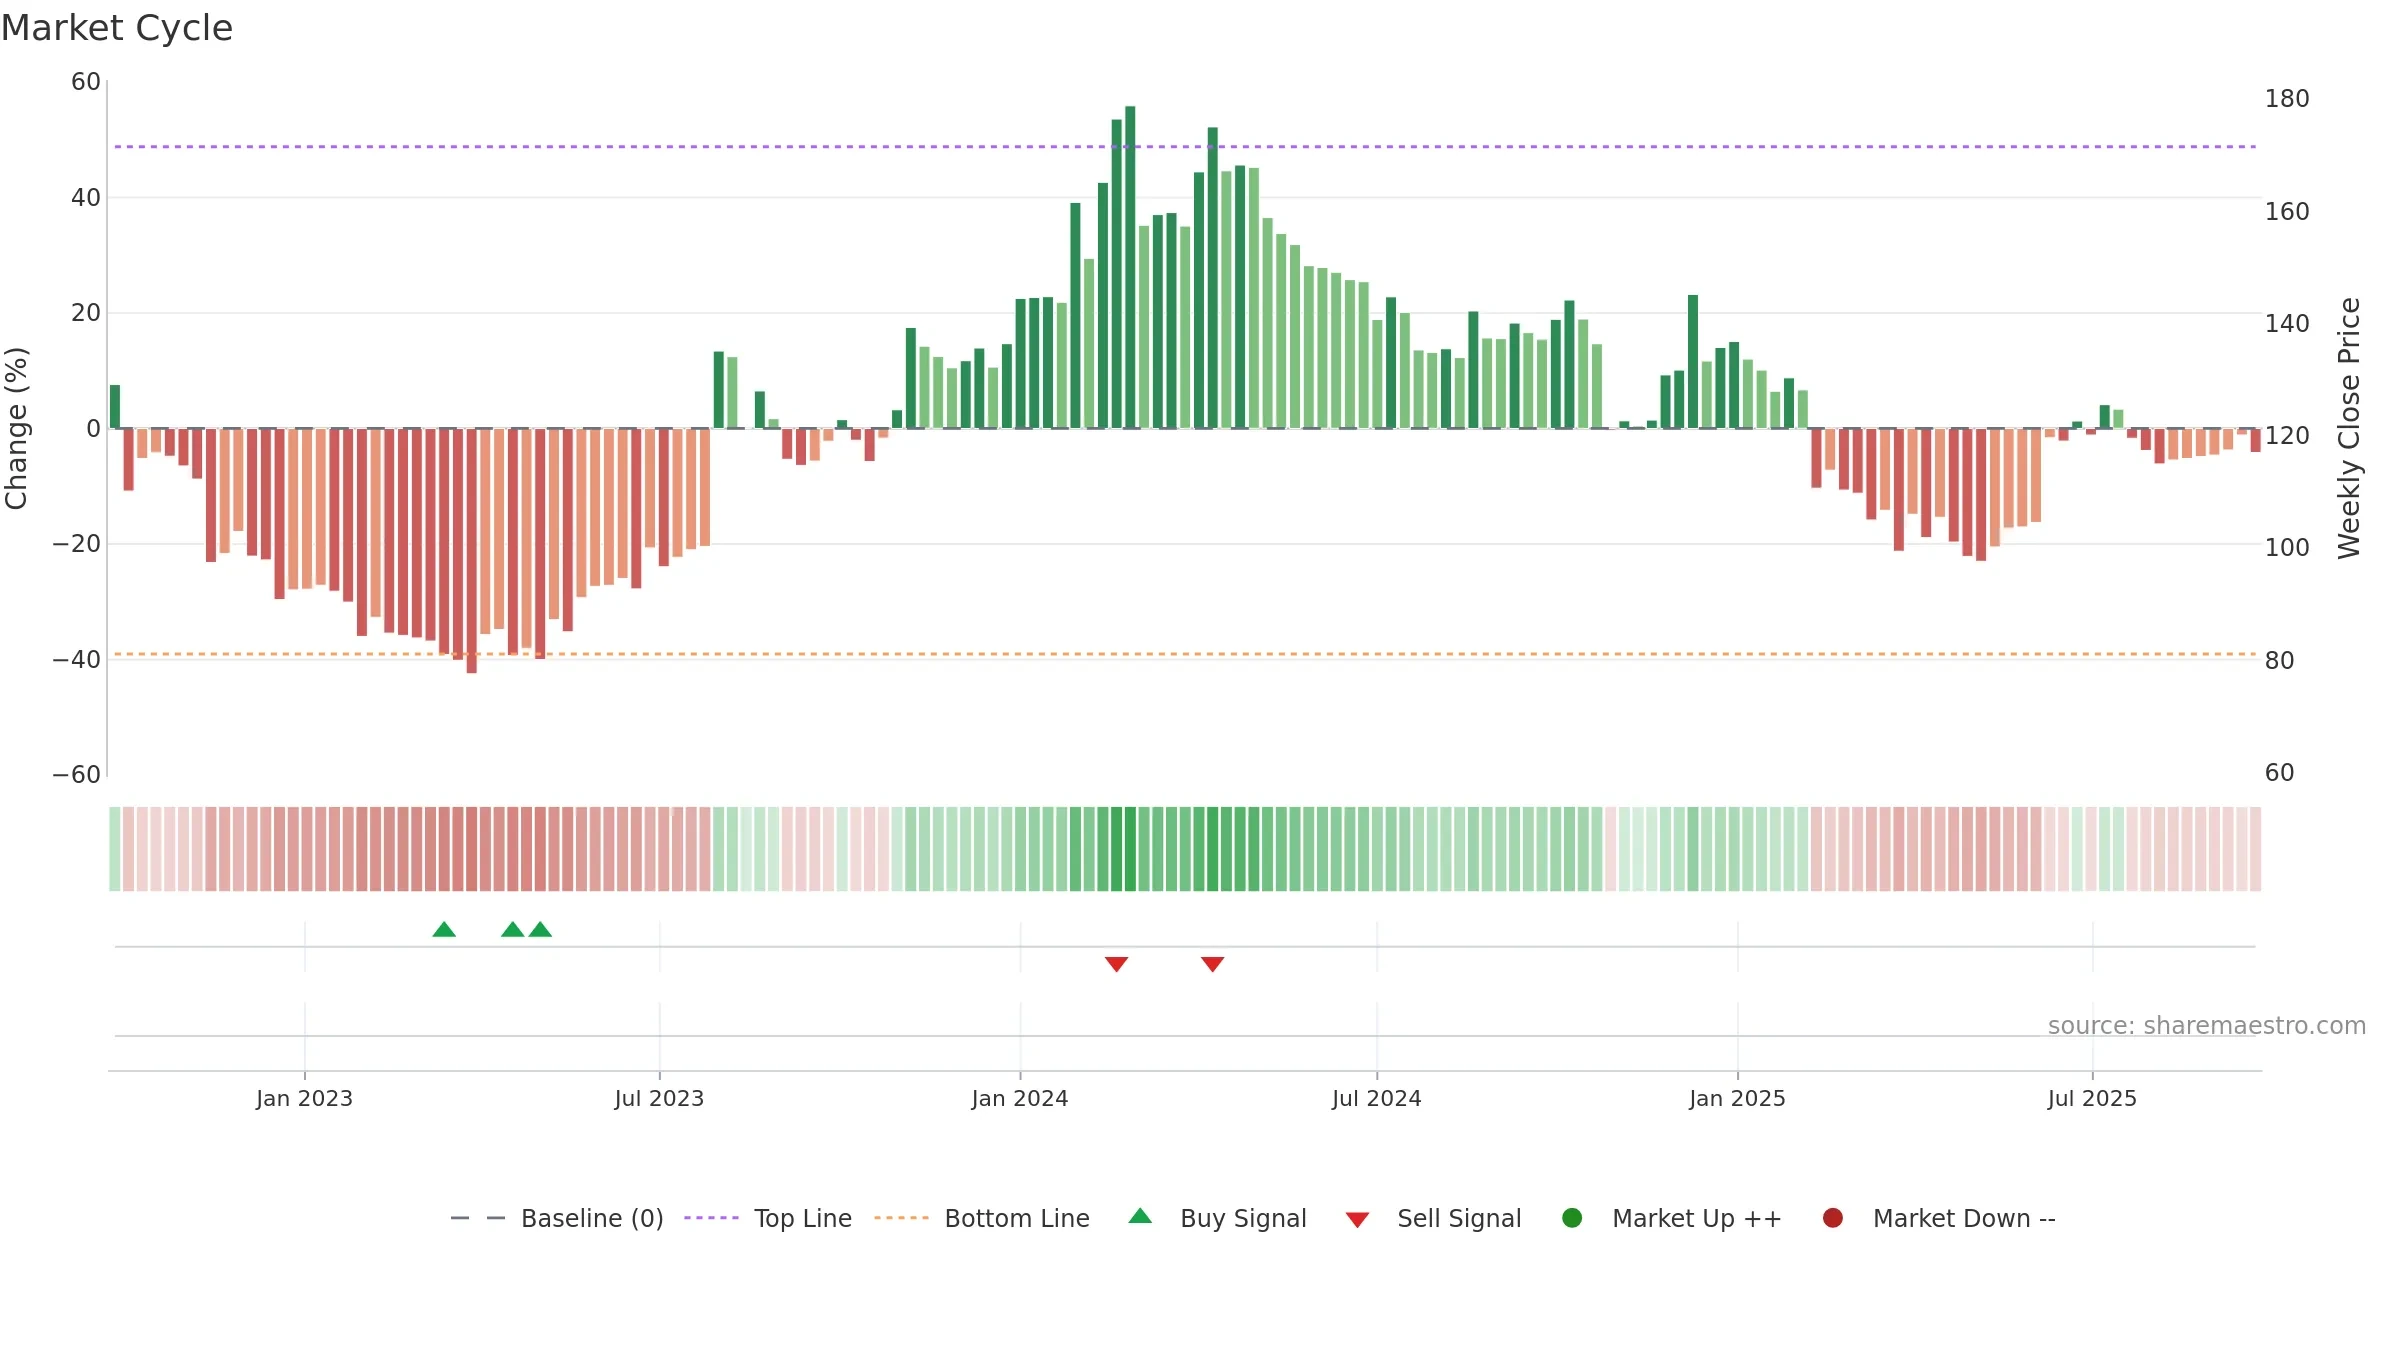Click the purple dotted Top Line legend sample

point(711,1218)
